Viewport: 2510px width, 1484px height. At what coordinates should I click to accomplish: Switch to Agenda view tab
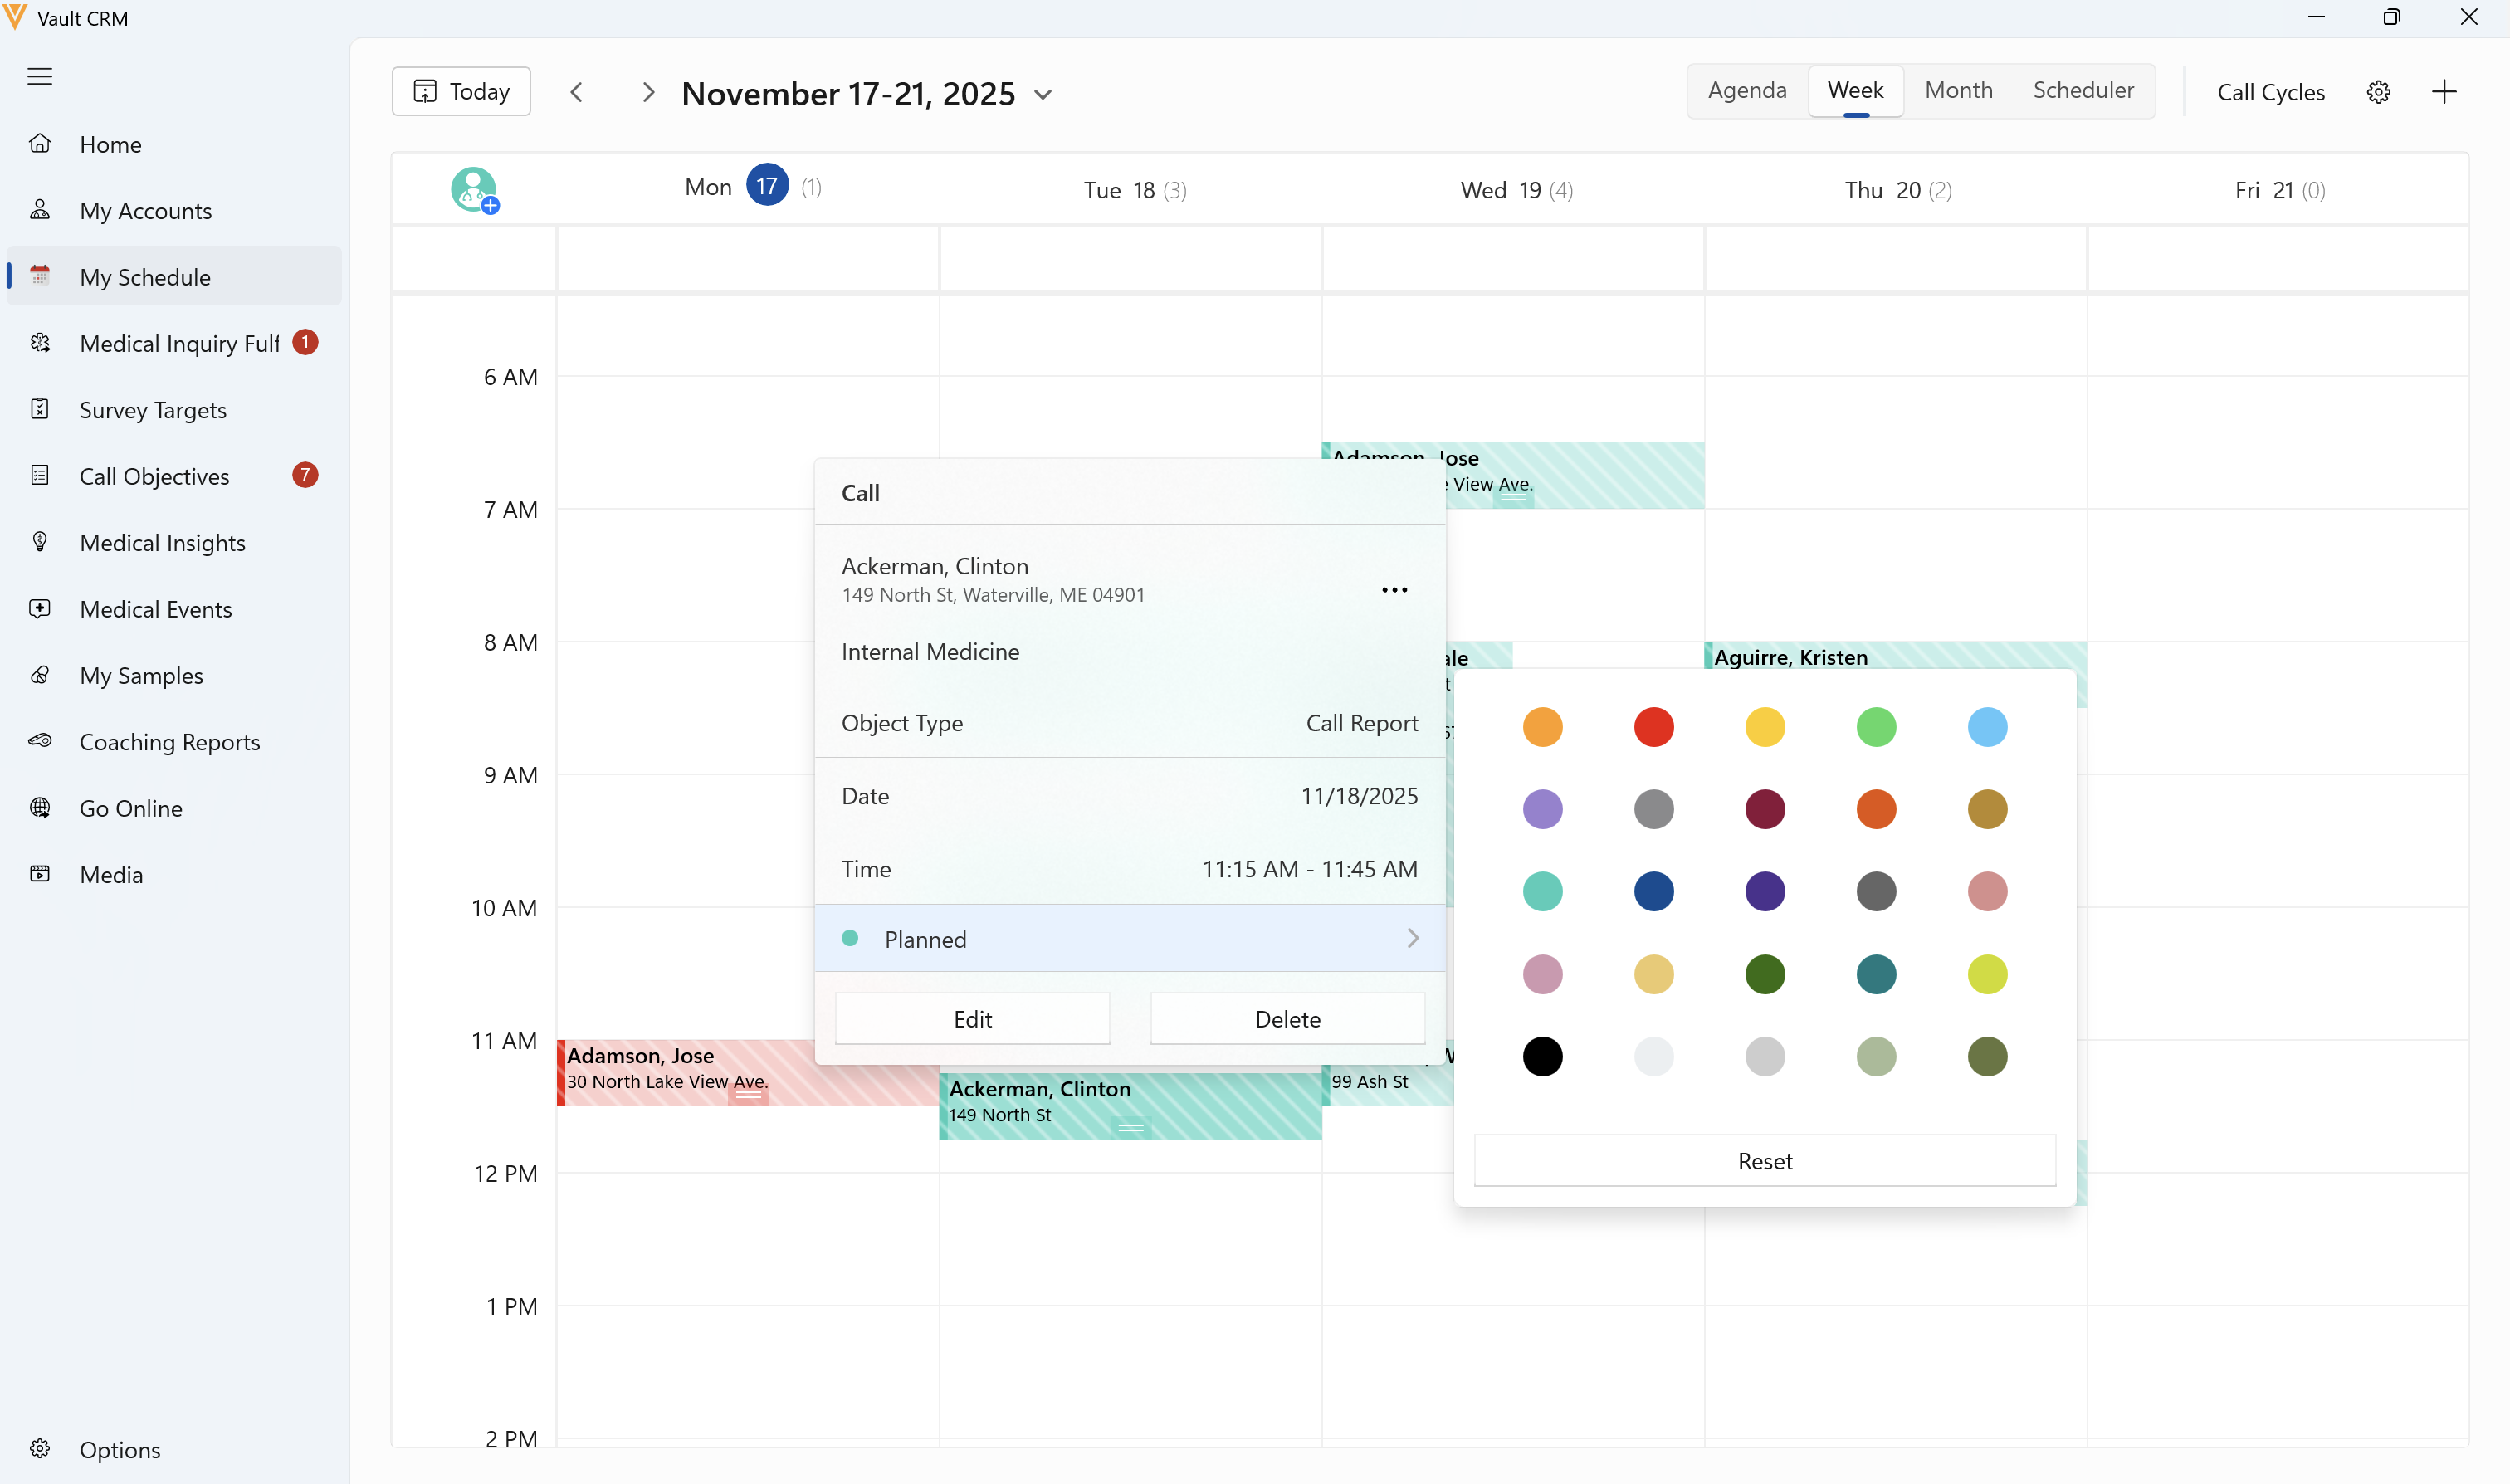click(1746, 90)
